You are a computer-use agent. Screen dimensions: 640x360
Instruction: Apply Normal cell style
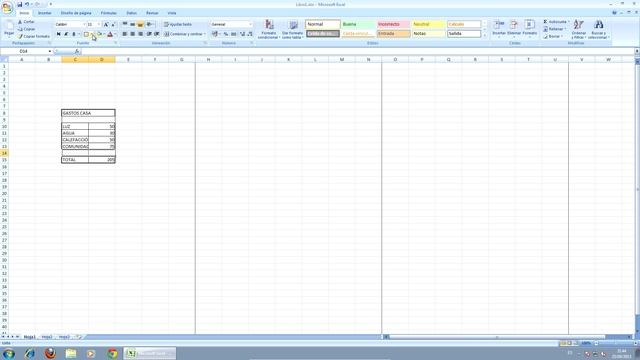pos(323,24)
